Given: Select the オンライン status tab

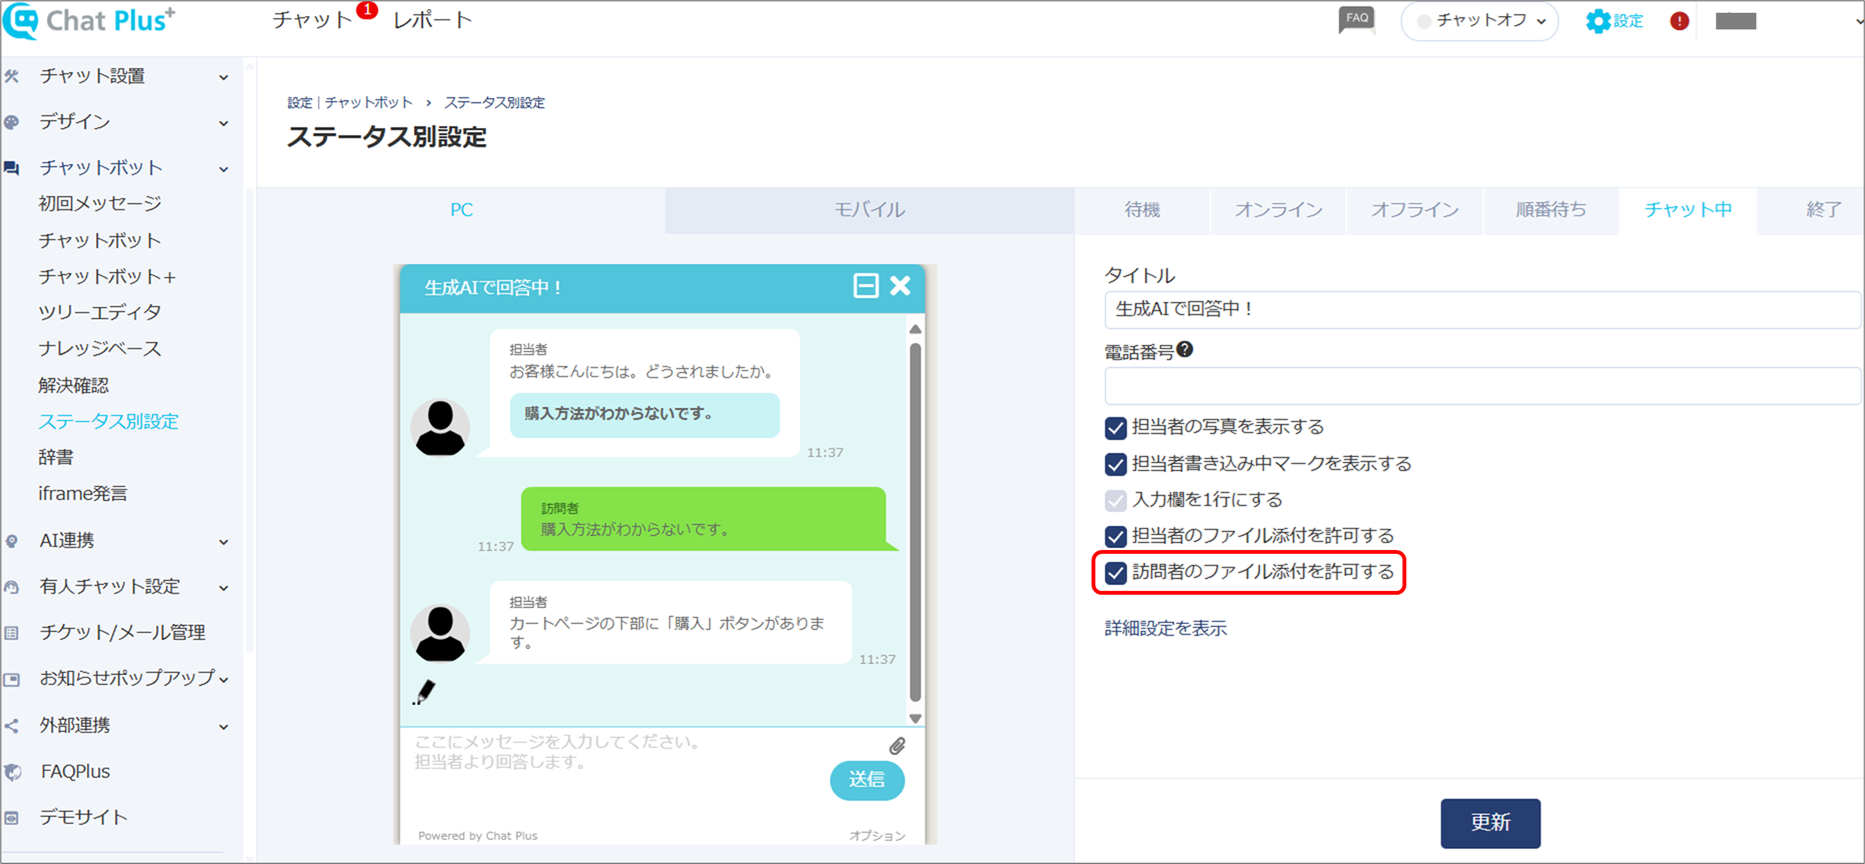Looking at the screenshot, I should click(x=1278, y=210).
